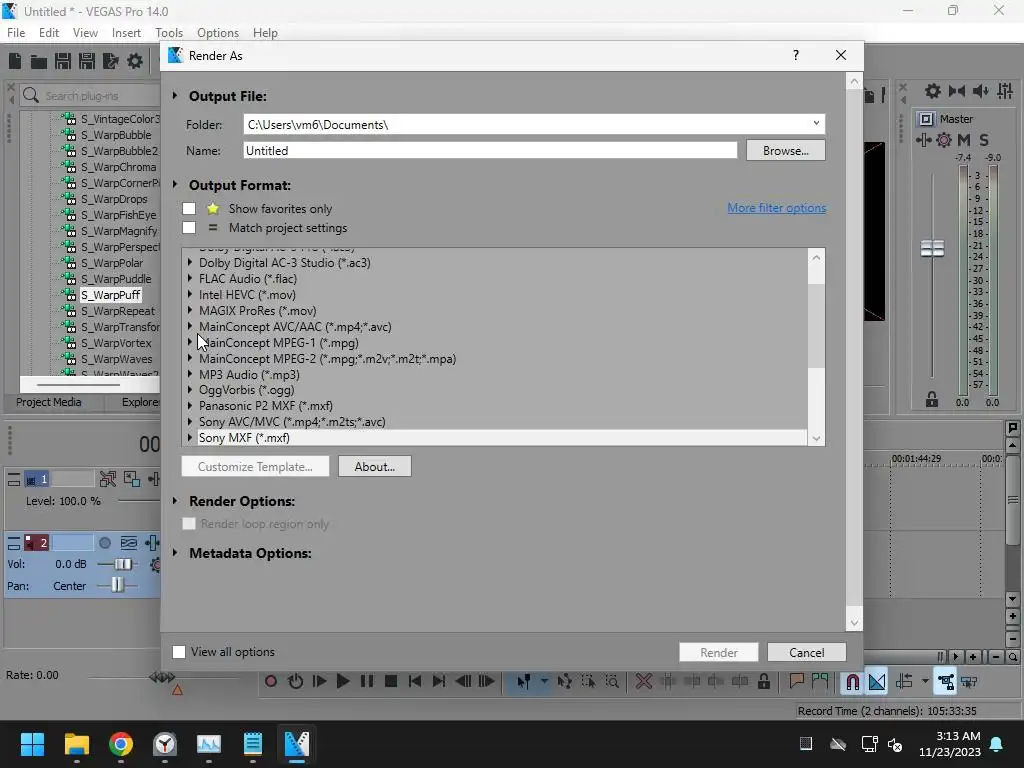Click the Stop button in transport

[391, 682]
